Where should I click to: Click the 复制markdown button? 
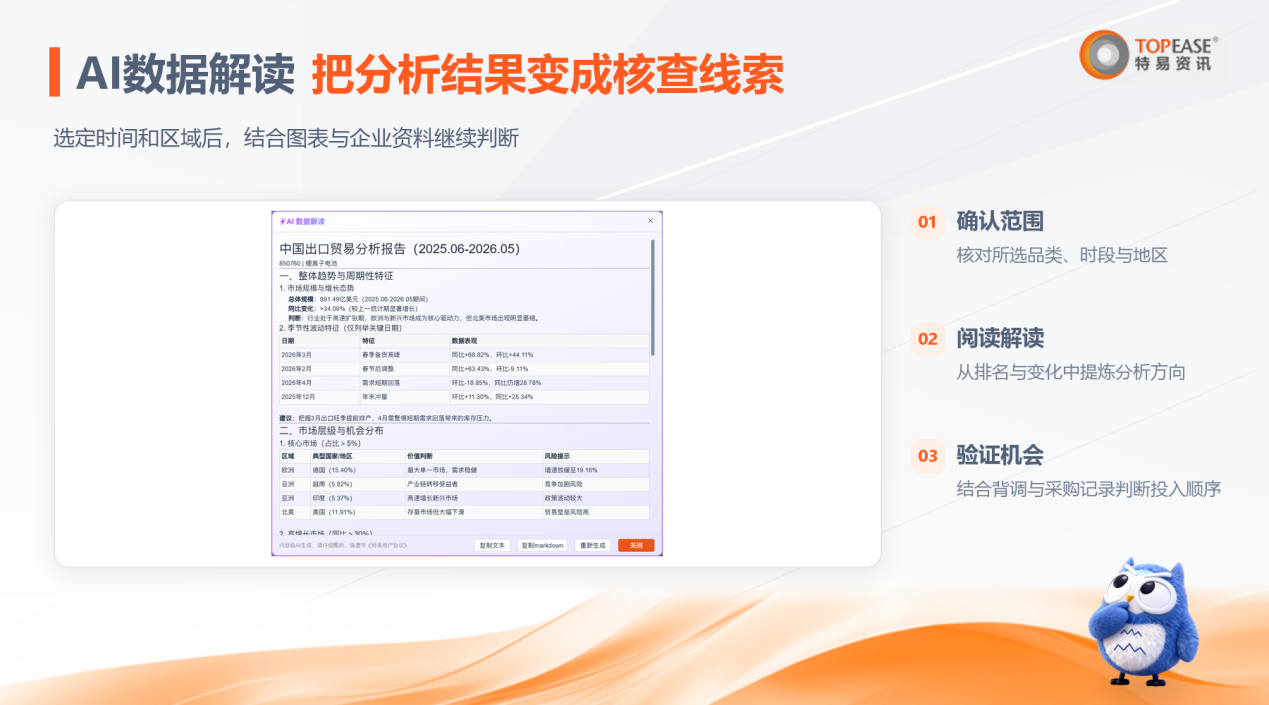[542, 545]
